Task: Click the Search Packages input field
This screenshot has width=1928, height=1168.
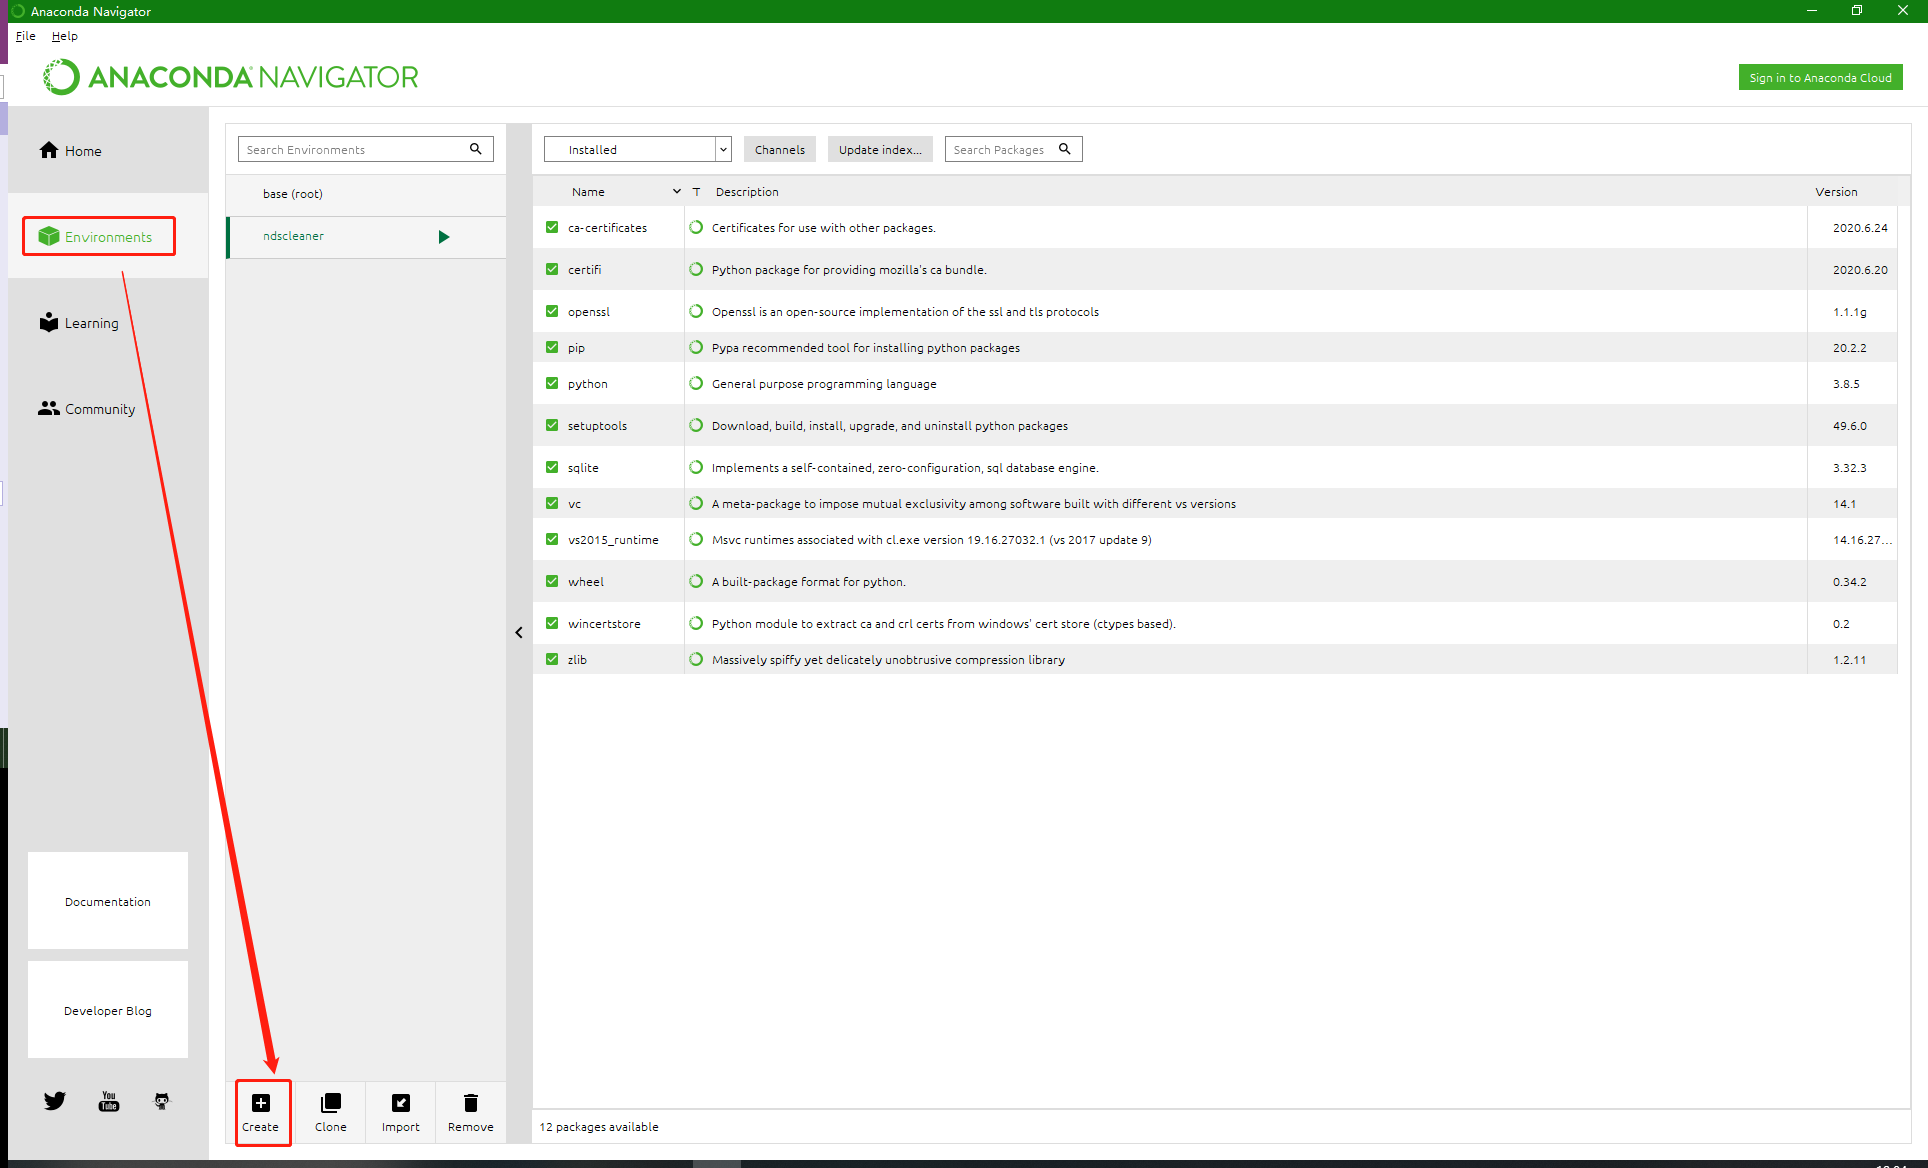Action: [1000, 149]
